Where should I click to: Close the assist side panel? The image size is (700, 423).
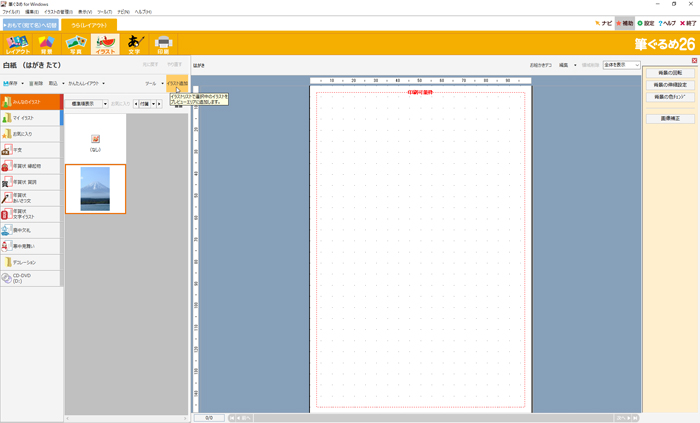(x=693, y=61)
